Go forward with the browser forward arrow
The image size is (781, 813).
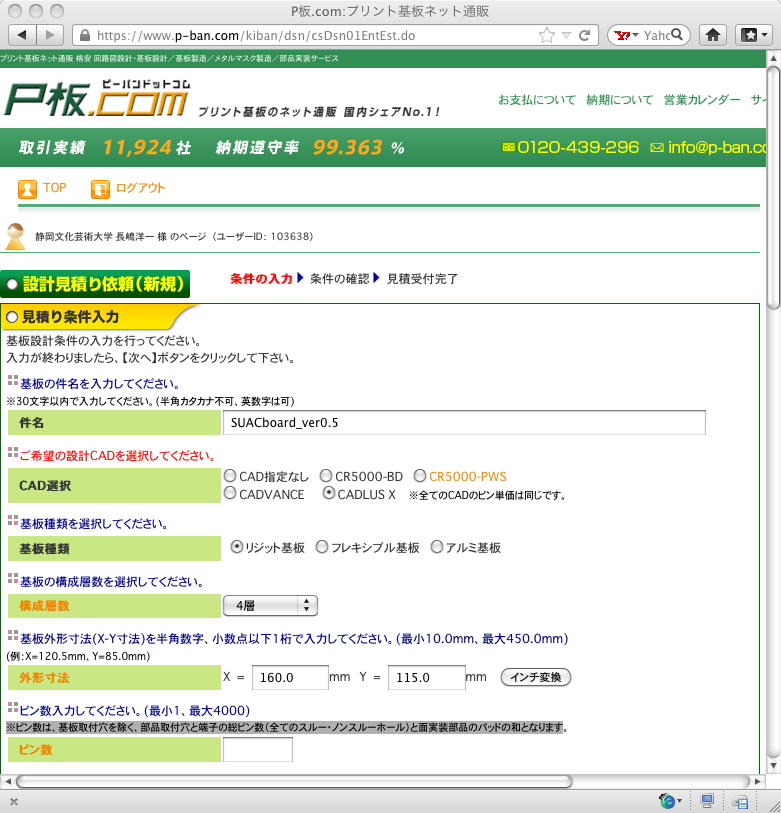[50, 35]
